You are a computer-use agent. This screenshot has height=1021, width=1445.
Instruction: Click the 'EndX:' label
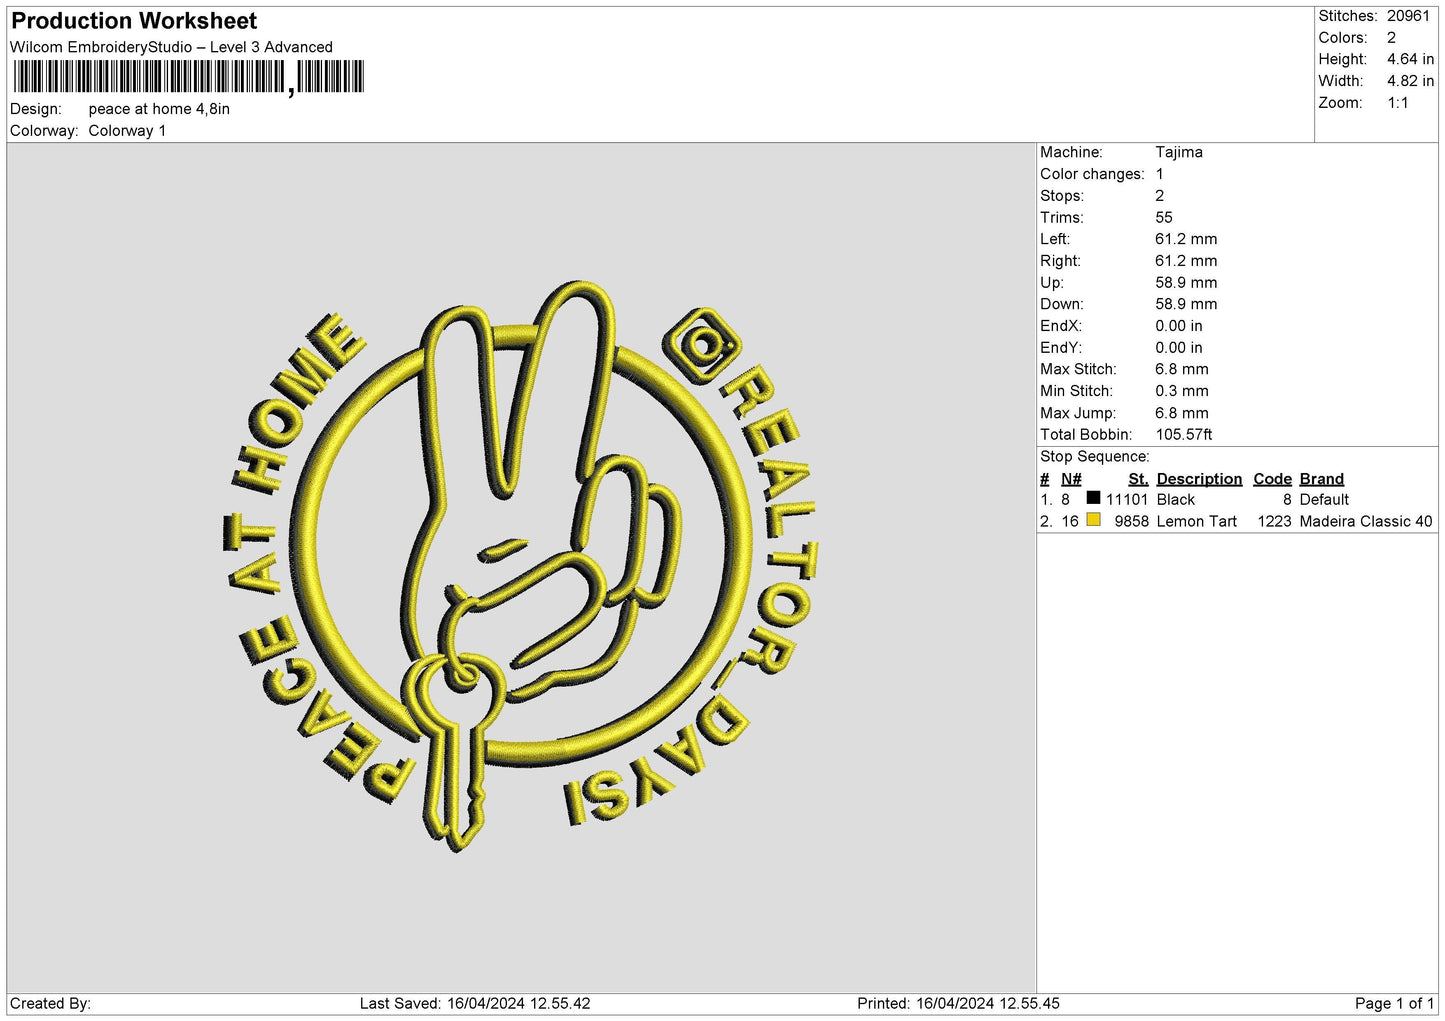pos(1061,326)
